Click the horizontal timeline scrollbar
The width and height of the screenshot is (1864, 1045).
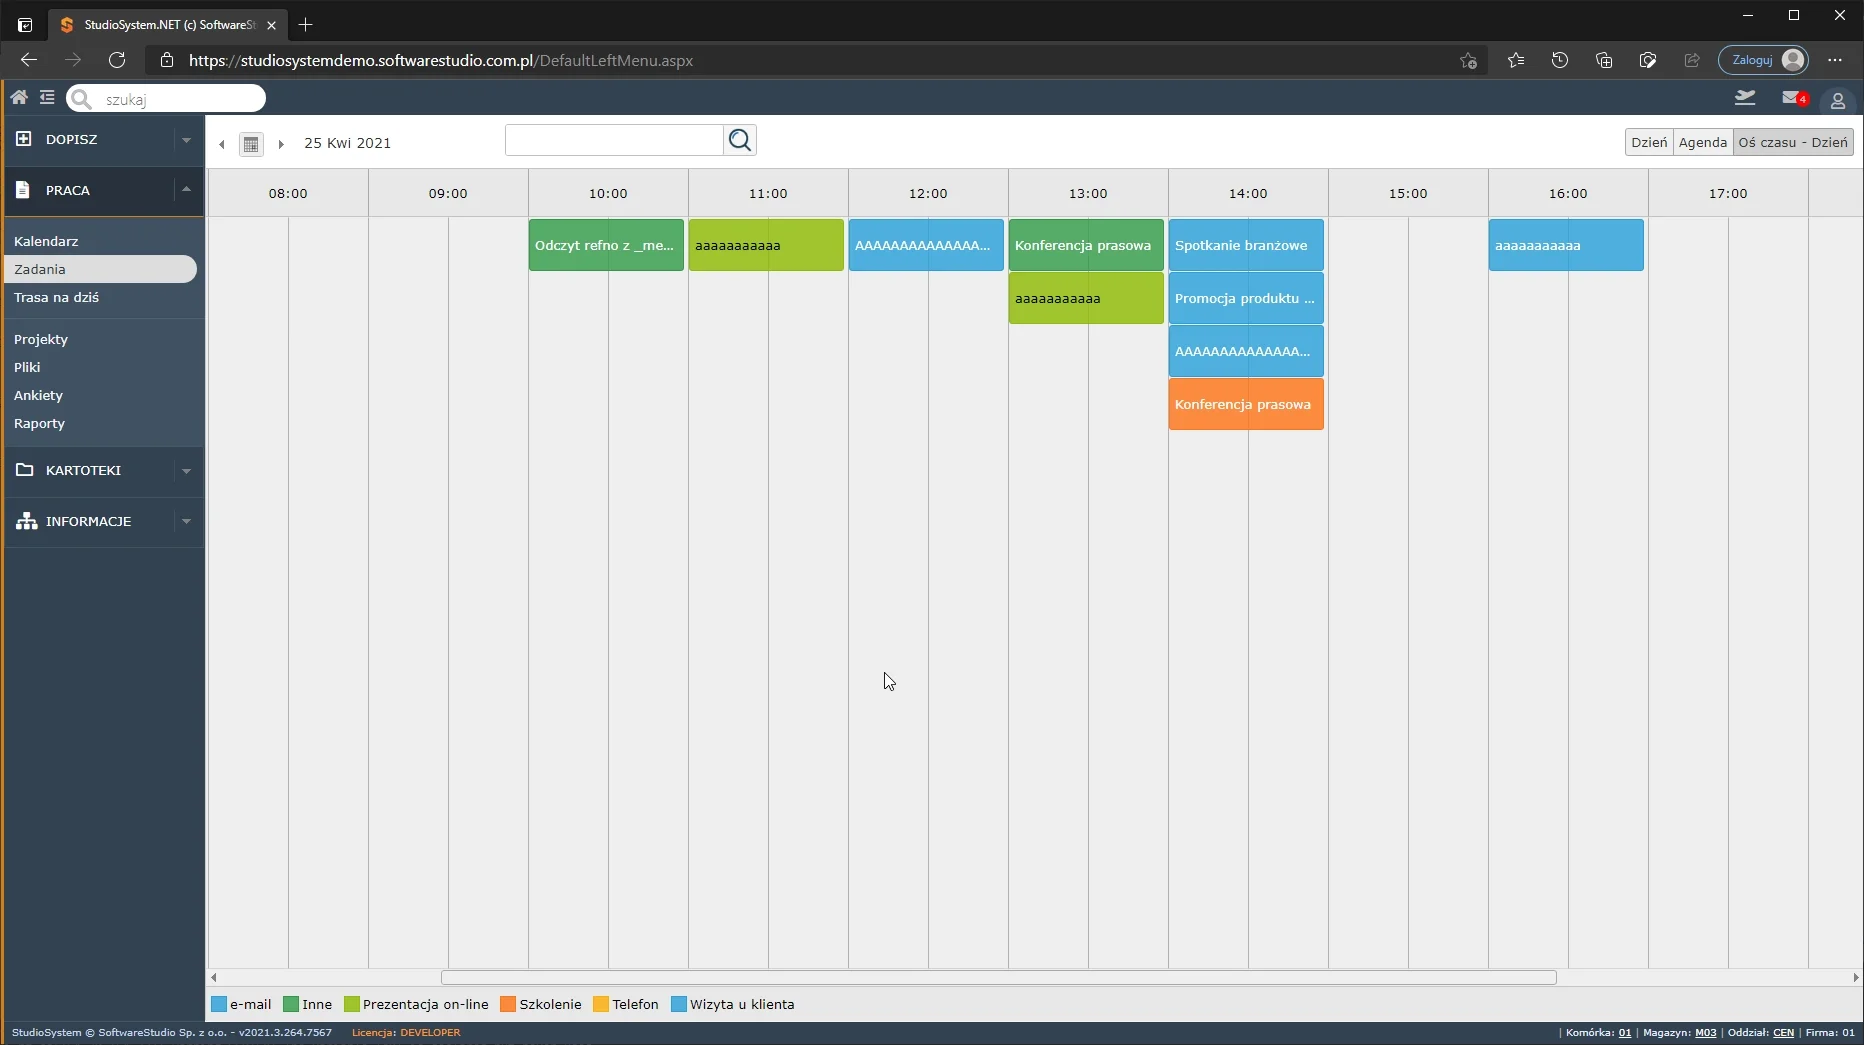pos(998,977)
